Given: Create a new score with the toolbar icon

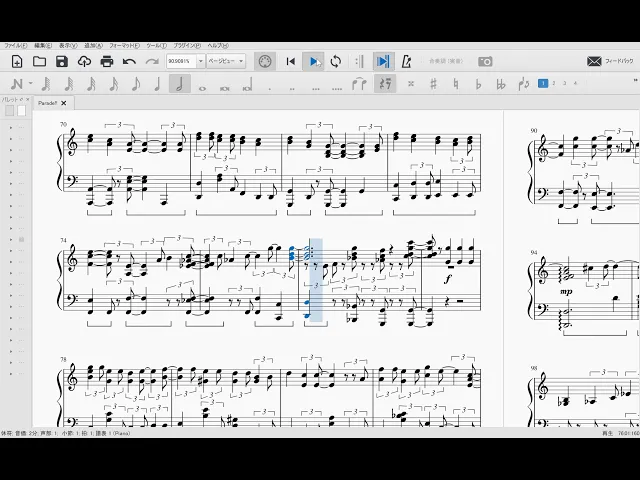Looking at the screenshot, I should pyautogui.click(x=17, y=62).
